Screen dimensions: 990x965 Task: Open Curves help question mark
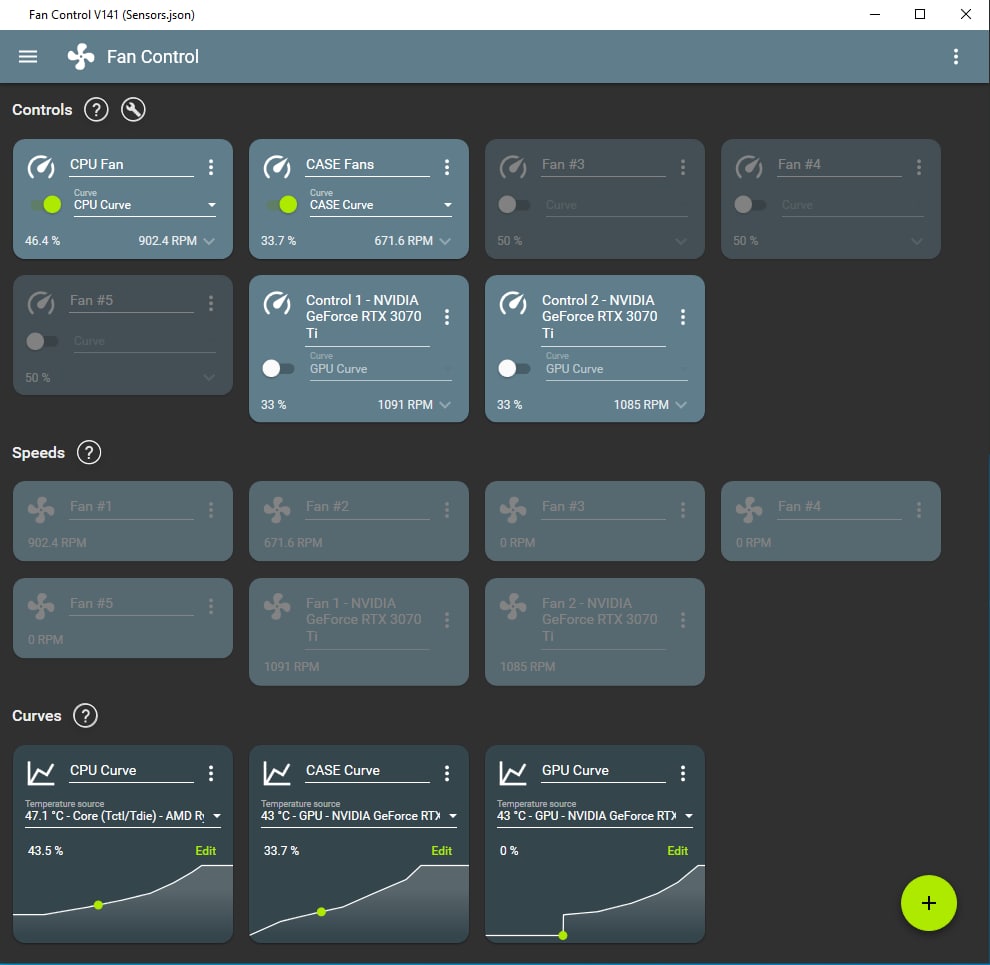coord(85,716)
